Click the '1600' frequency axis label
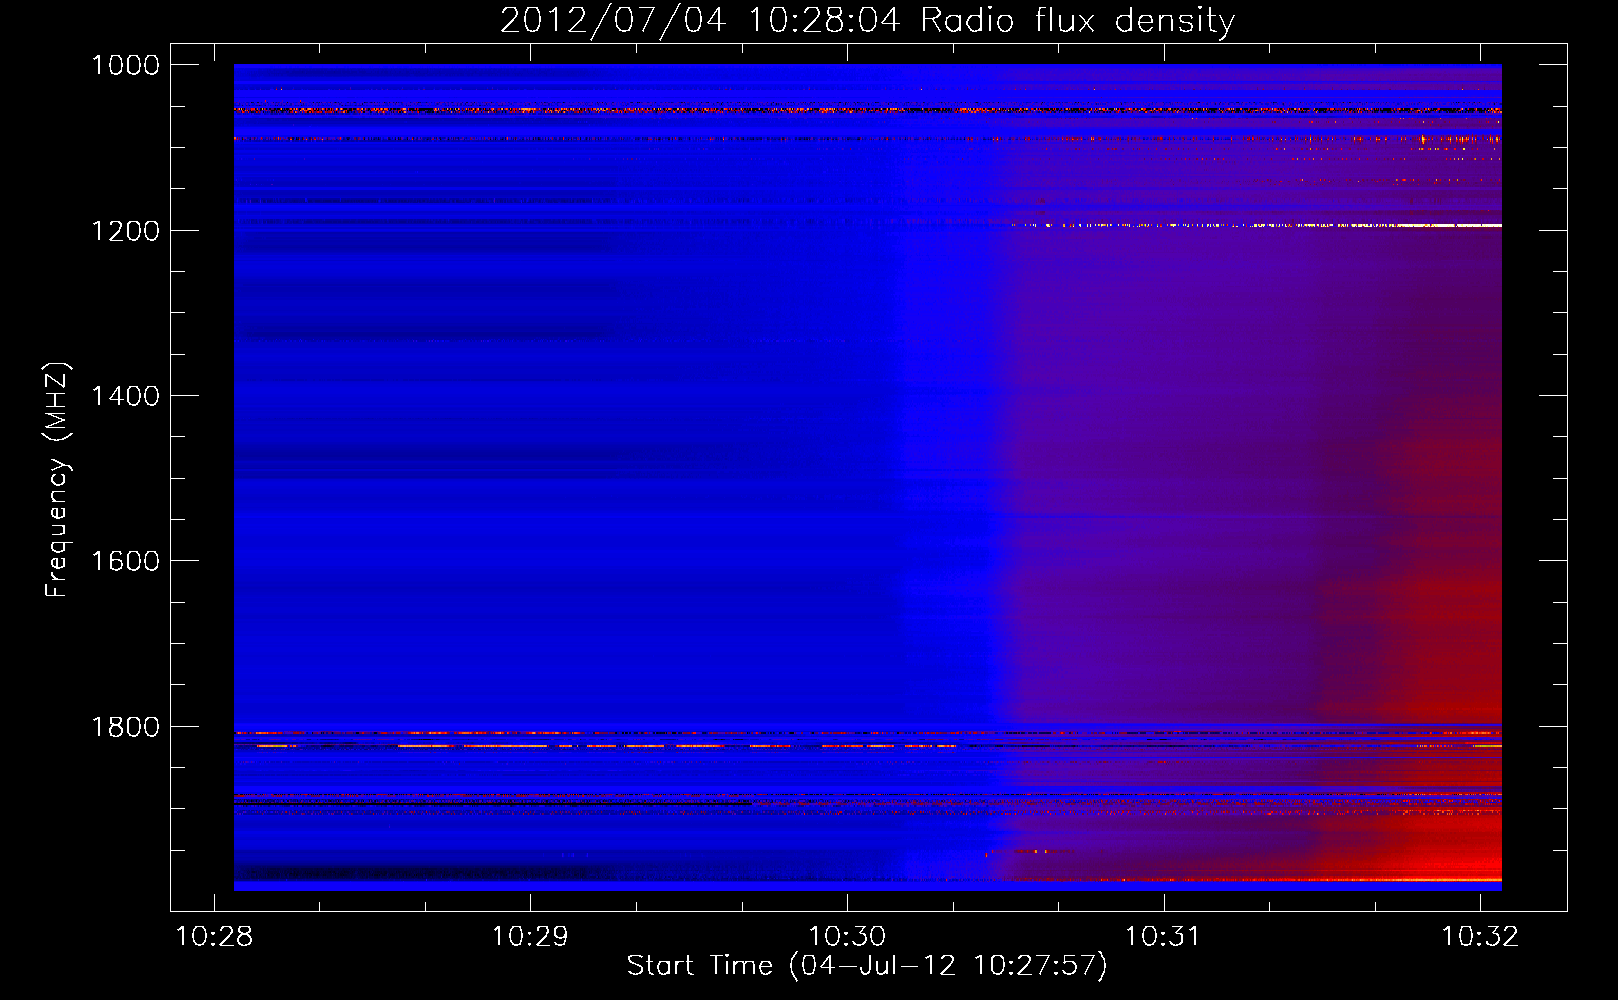 125,561
